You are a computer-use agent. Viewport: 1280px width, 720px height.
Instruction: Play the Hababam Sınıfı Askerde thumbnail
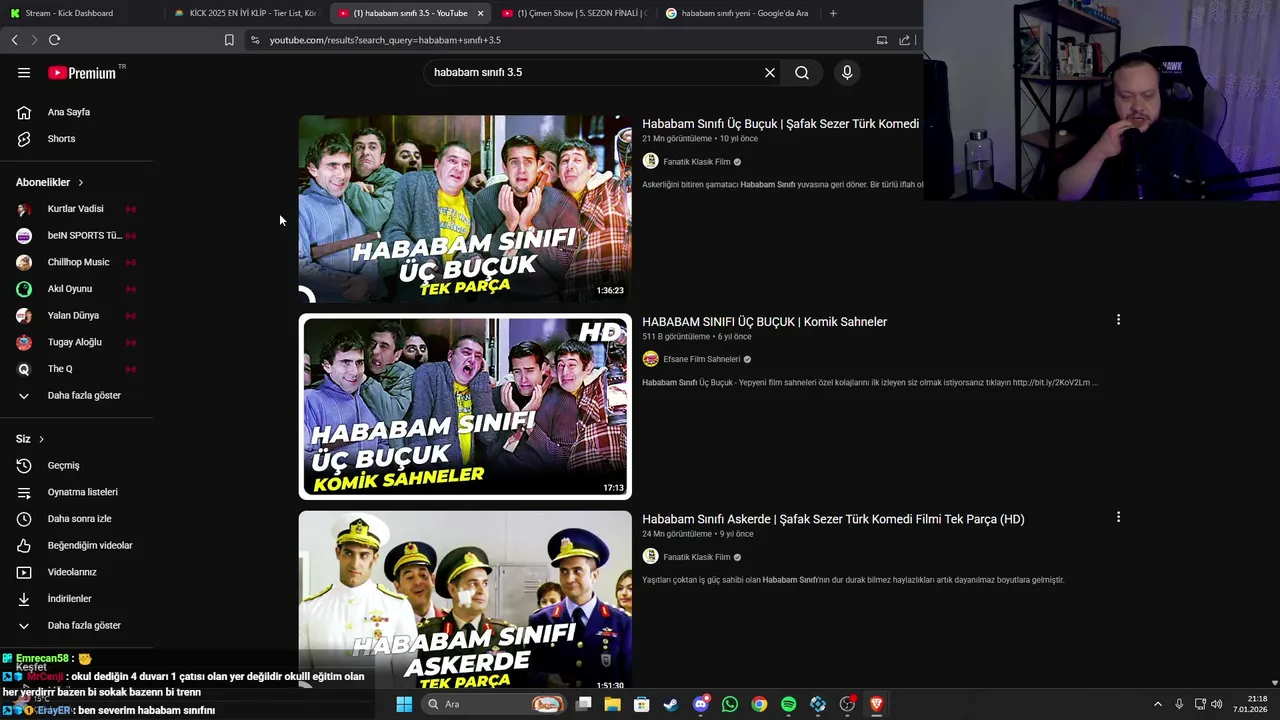pos(465,600)
